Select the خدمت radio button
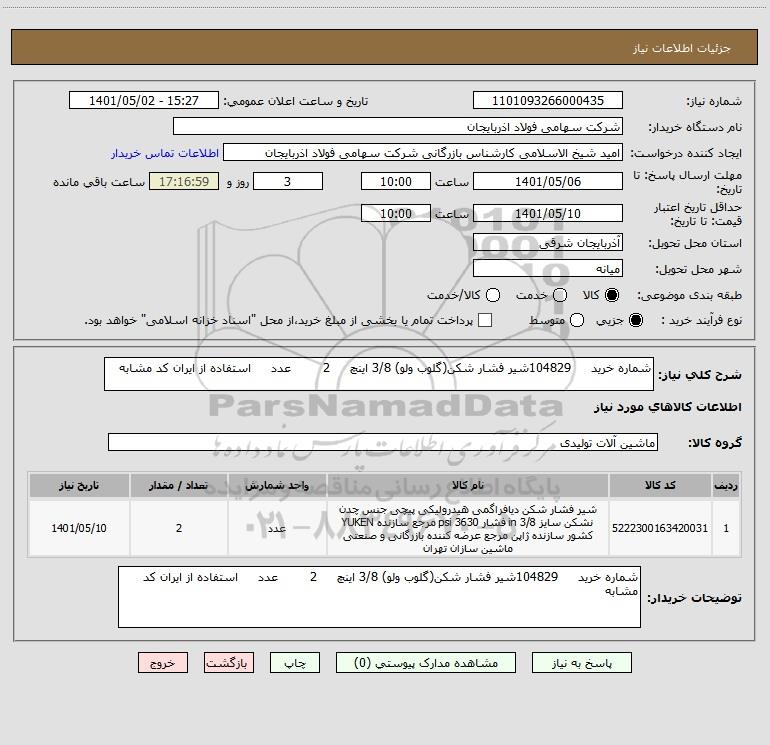Image resolution: width=770 pixels, height=745 pixels. (x=560, y=295)
